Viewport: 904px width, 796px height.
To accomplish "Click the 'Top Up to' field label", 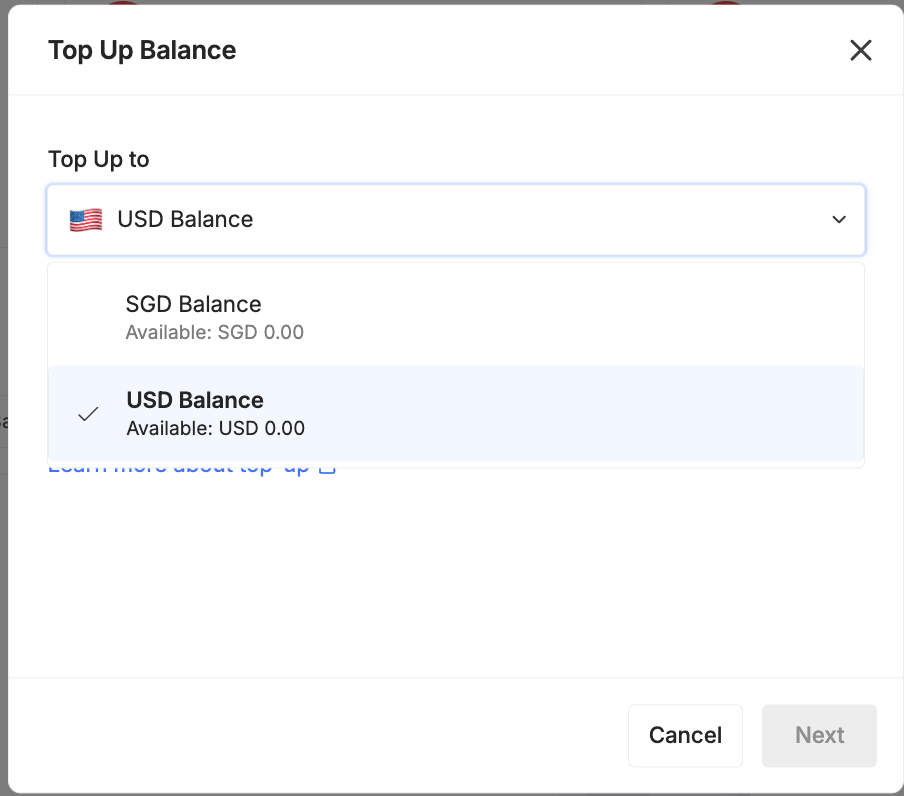I will (98, 159).
